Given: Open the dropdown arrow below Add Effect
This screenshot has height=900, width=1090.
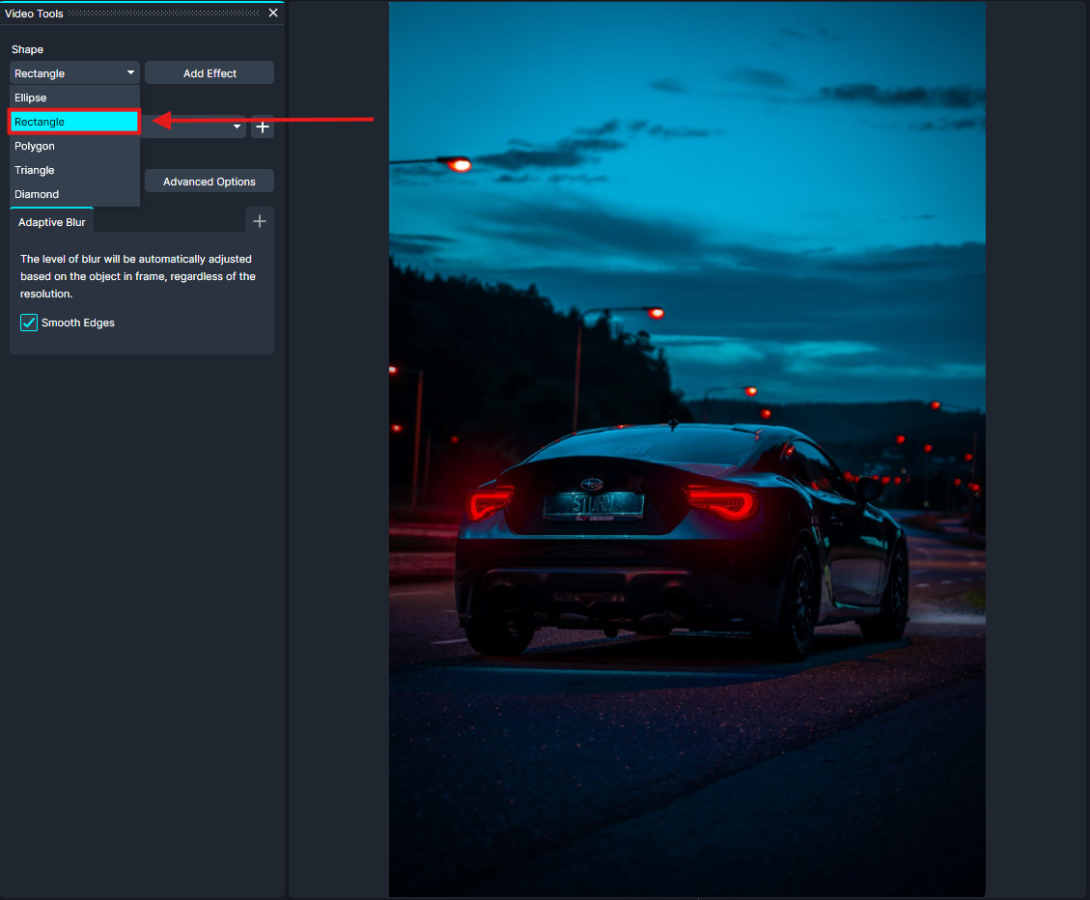Looking at the screenshot, I should tap(237, 127).
